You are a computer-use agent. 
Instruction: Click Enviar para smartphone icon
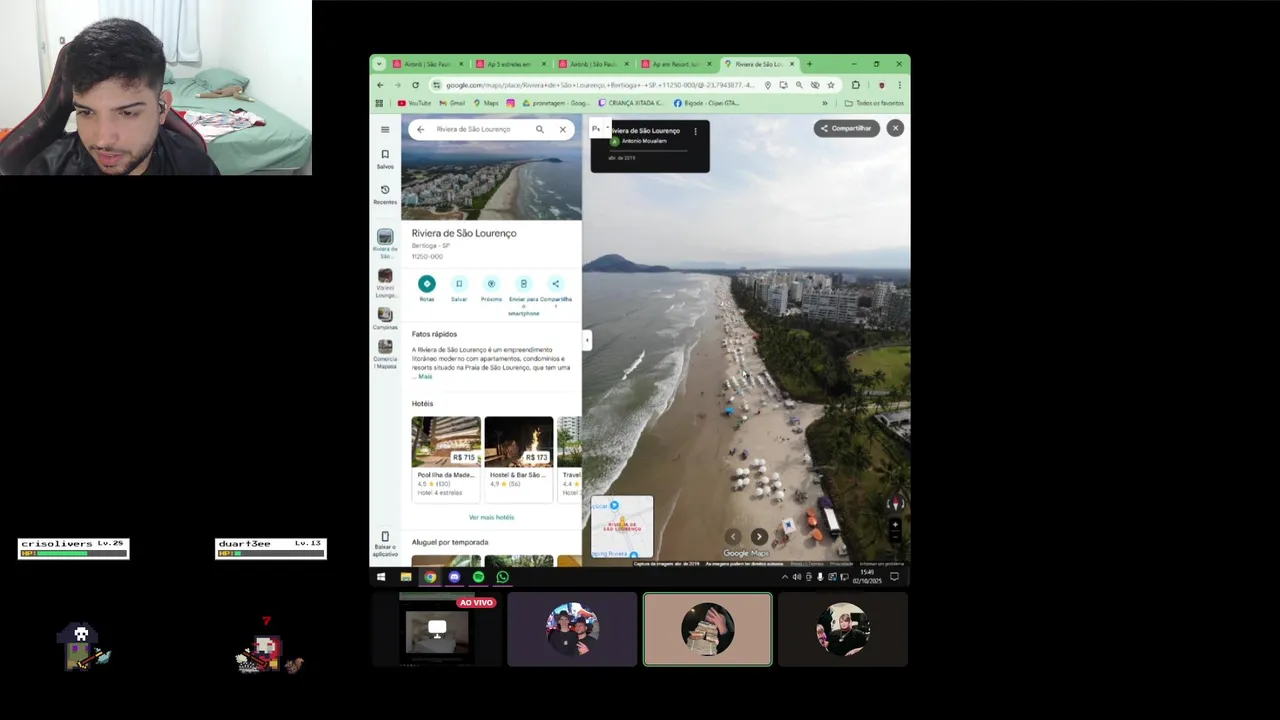pyautogui.click(x=523, y=284)
